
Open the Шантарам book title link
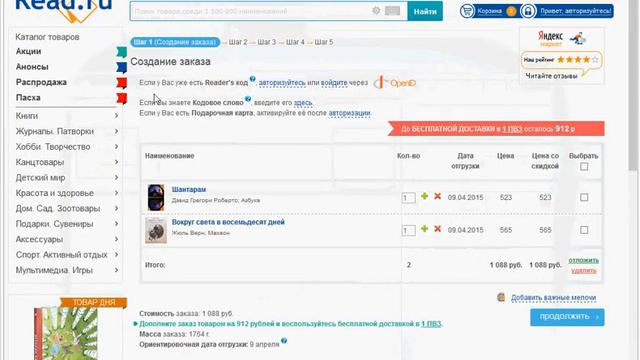pos(189,189)
